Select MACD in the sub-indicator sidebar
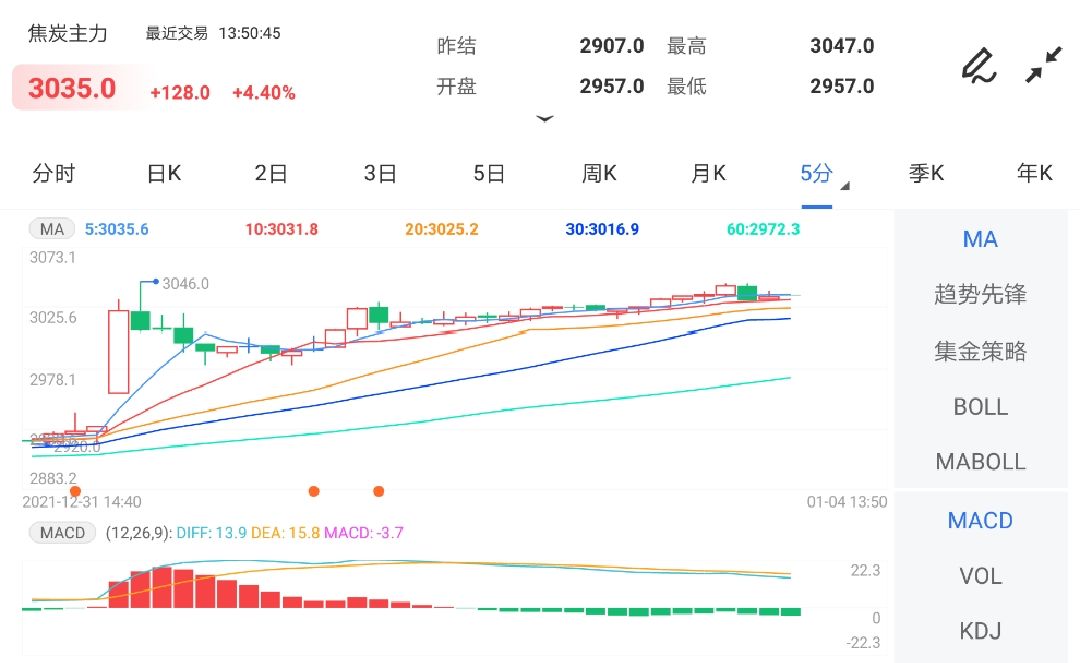 click(x=980, y=520)
